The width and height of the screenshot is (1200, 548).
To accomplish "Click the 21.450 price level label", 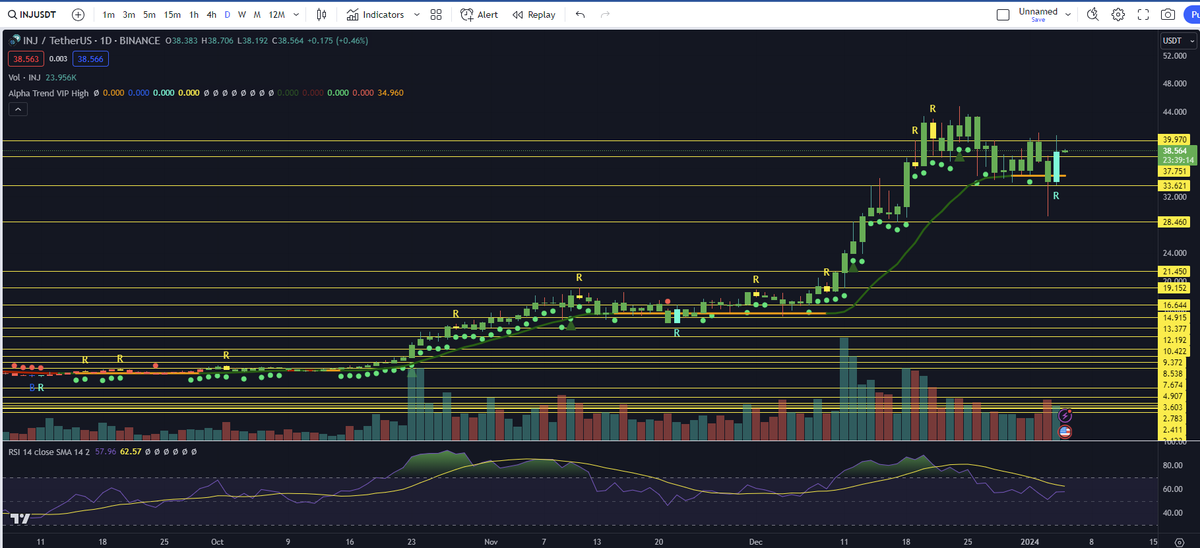I will tap(1174, 271).
